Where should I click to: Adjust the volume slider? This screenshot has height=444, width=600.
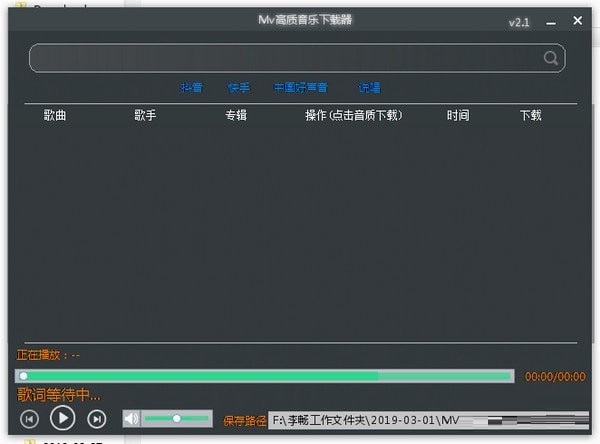(x=177, y=419)
